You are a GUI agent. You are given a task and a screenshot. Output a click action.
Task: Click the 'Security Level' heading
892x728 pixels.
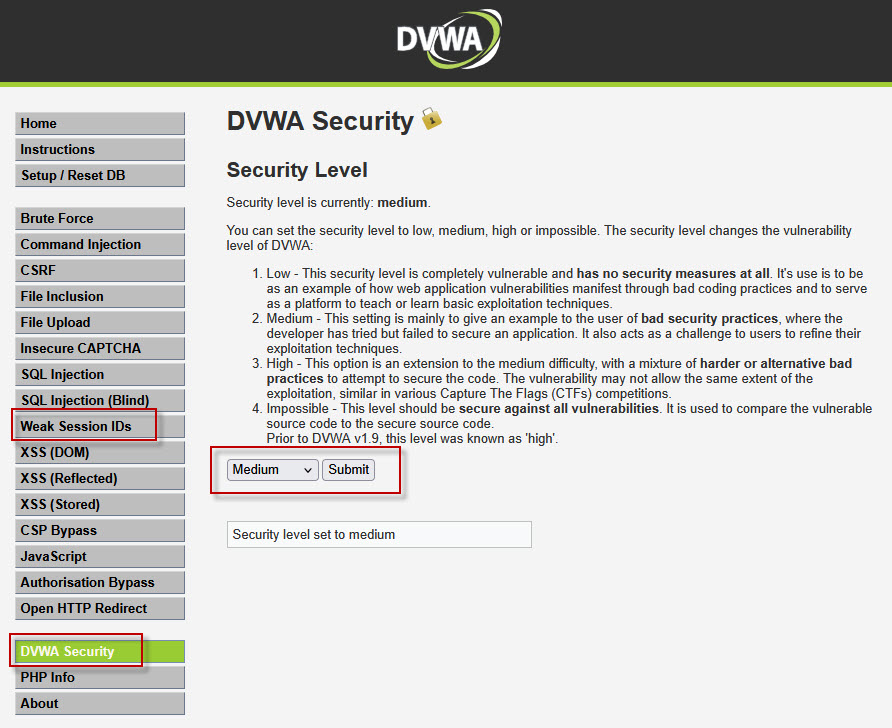tap(297, 170)
